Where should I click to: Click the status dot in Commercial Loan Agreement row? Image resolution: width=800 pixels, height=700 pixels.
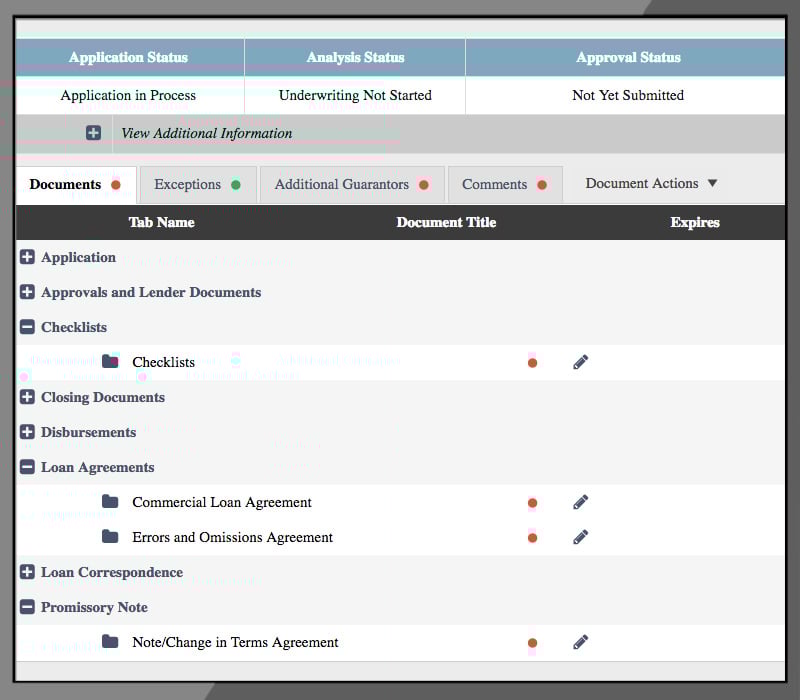[532, 503]
